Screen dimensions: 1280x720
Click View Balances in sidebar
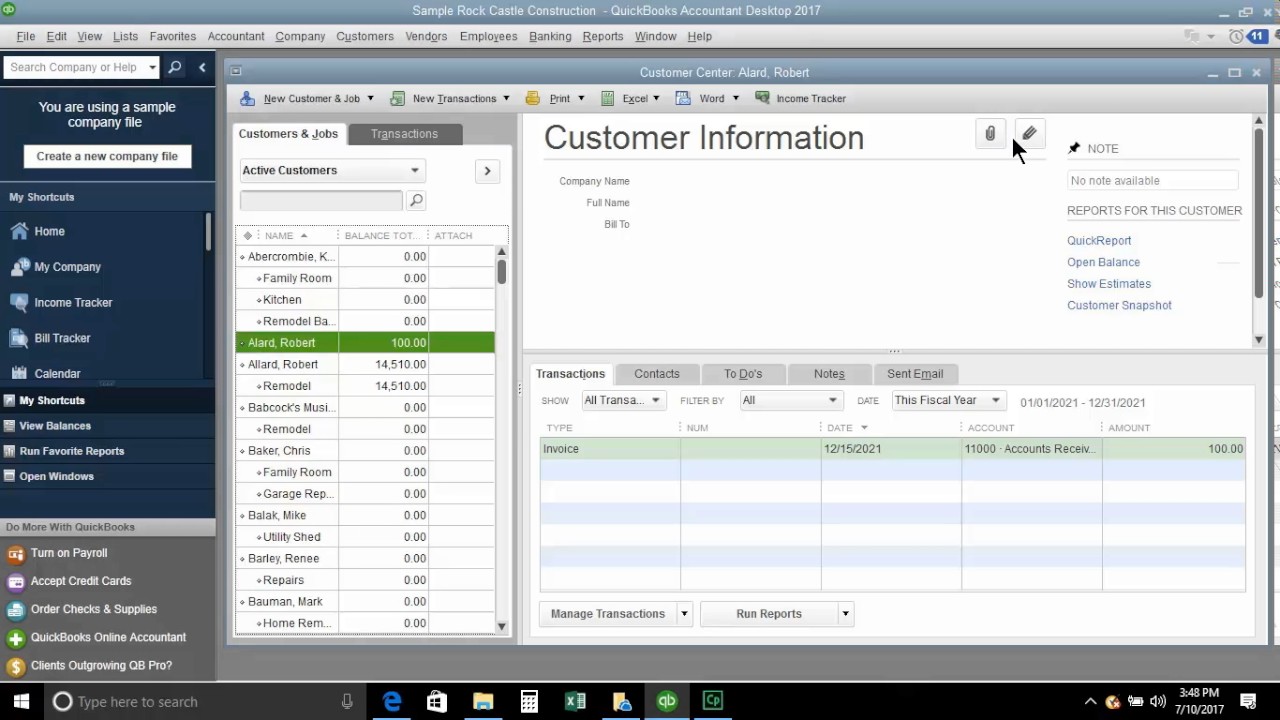point(55,426)
